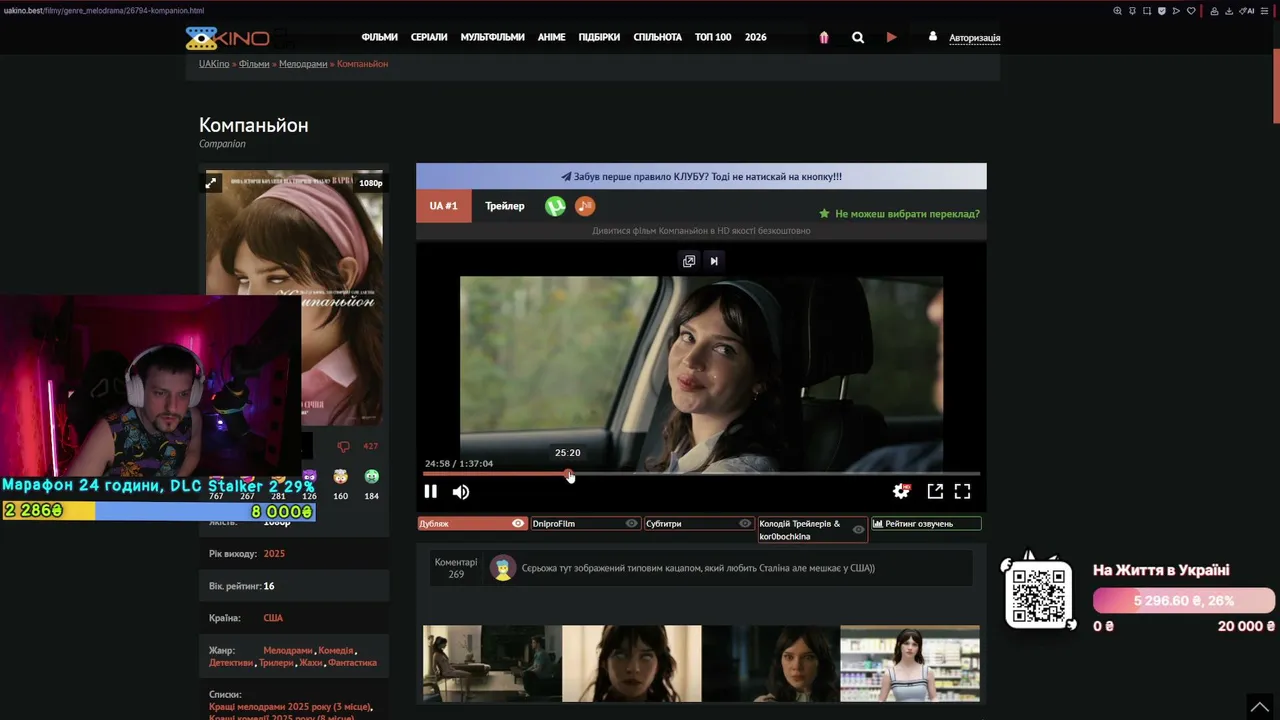The image size is (1280, 720).
Task: Click the Фантастика genre link
Action: pyautogui.click(x=352, y=663)
